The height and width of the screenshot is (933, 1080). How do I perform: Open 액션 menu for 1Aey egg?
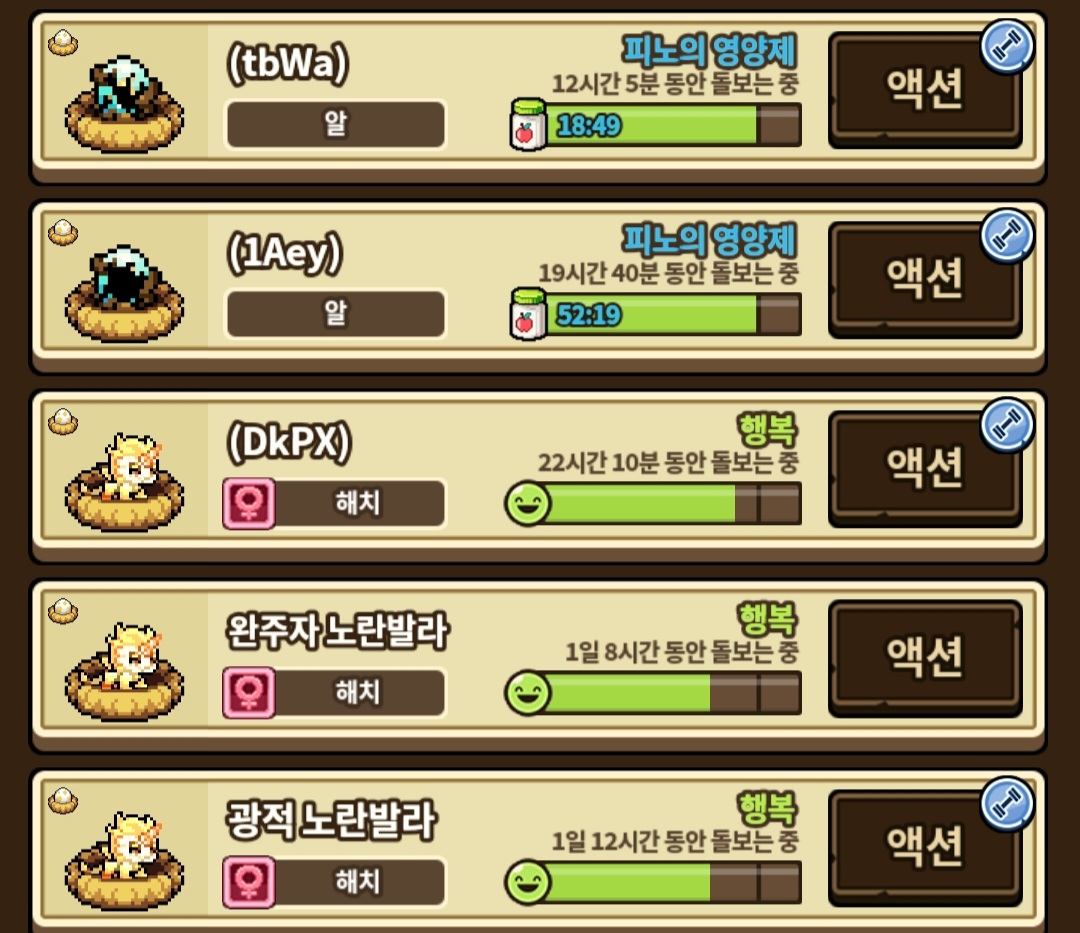[924, 279]
